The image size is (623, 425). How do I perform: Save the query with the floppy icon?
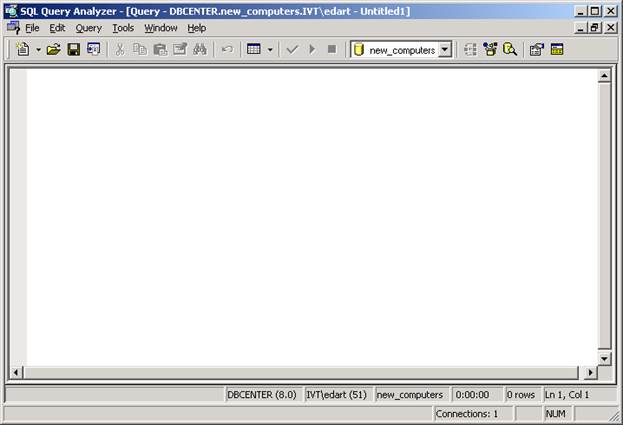coord(74,49)
